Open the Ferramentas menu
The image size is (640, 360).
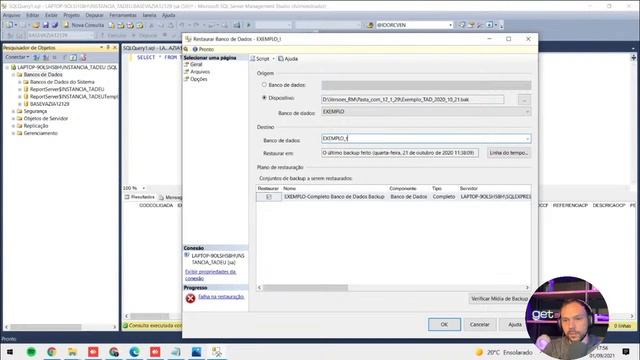pos(123,15)
